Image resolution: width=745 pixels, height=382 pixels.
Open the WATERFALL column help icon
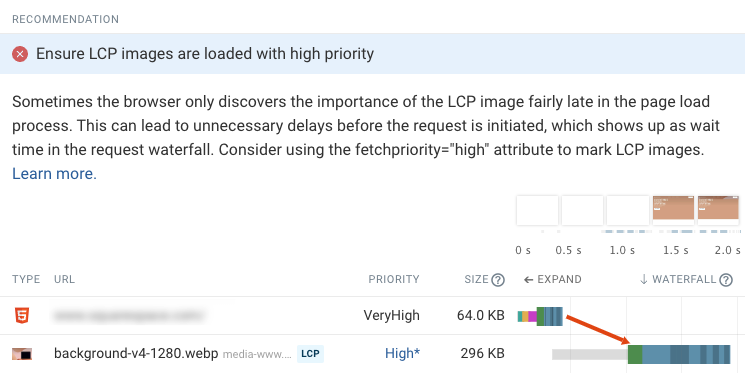click(x=726, y=280)
